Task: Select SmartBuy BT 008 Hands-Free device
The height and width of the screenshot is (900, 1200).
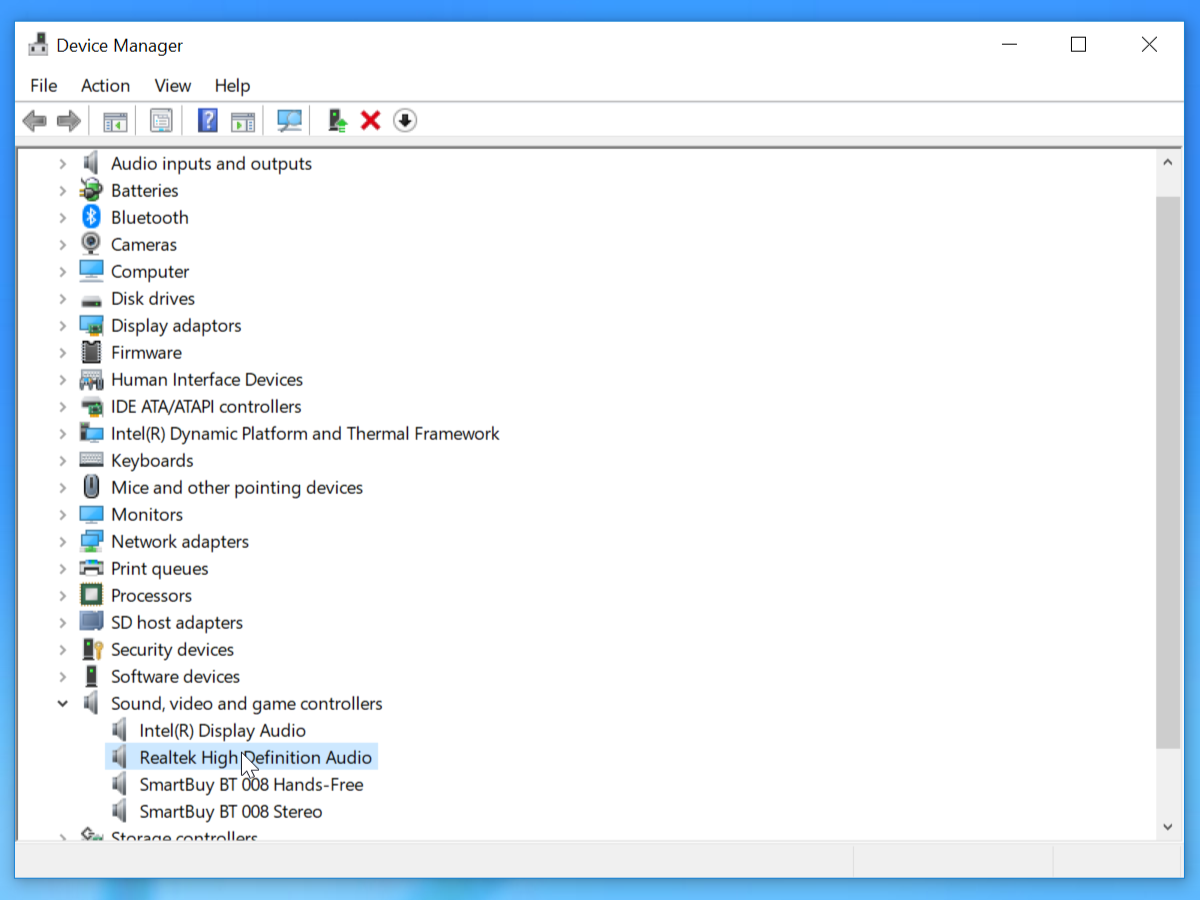Action: point(251,785)
